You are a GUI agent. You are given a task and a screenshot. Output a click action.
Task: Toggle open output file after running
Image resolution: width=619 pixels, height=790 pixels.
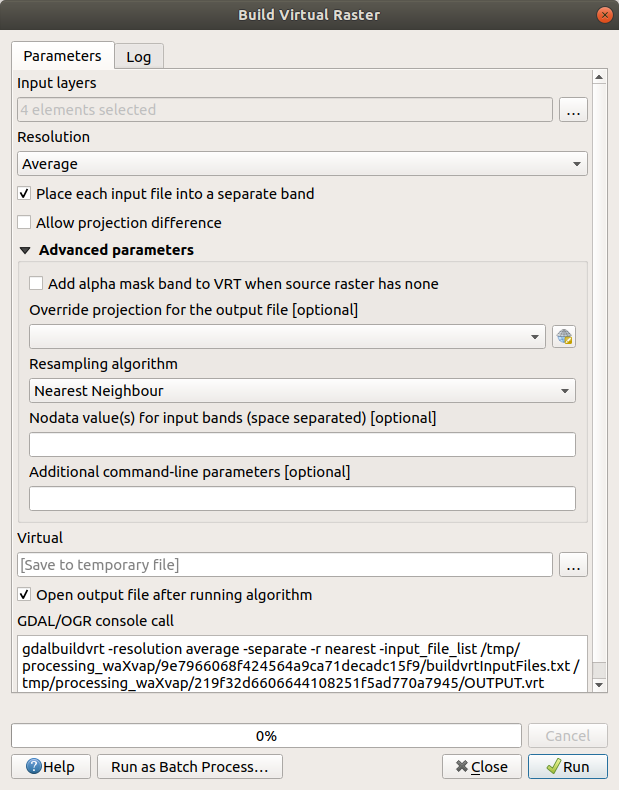pyautogui.click(x=24, y=595)
